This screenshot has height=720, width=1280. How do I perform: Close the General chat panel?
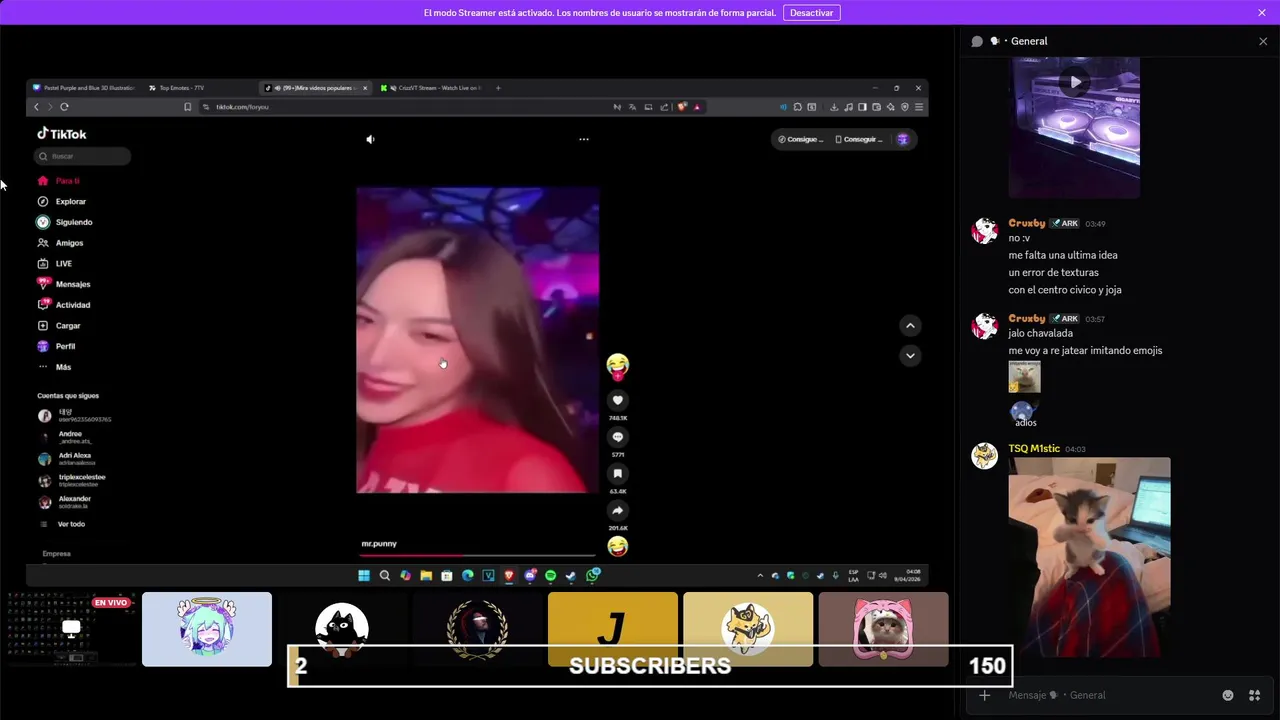1263,41
